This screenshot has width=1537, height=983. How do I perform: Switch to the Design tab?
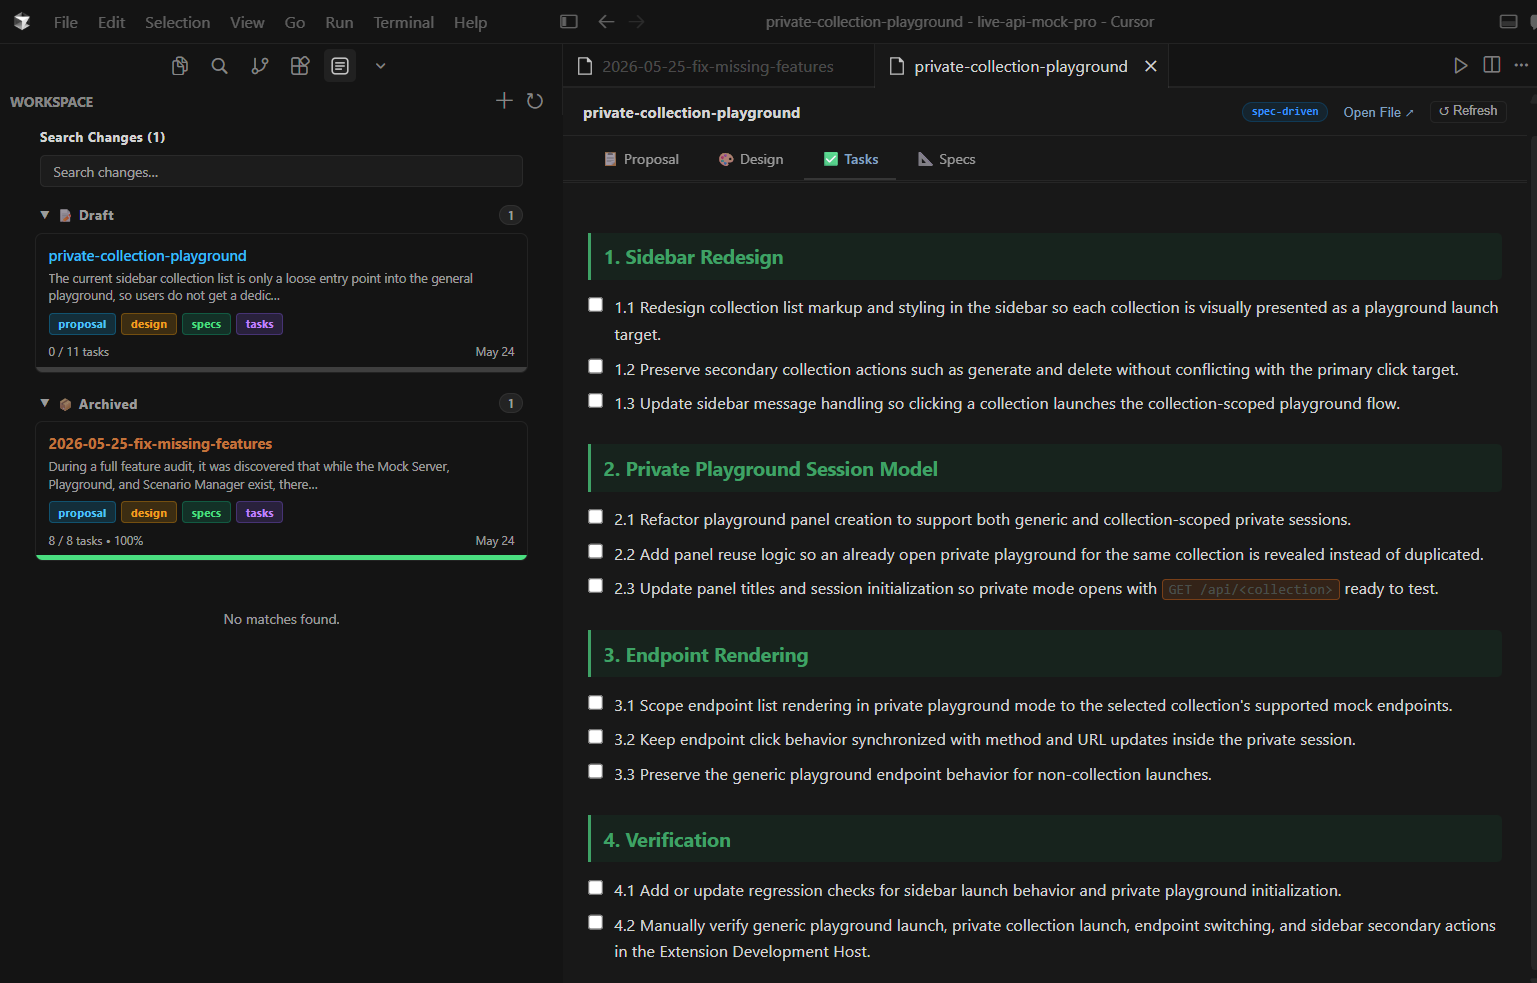(751, 159)
